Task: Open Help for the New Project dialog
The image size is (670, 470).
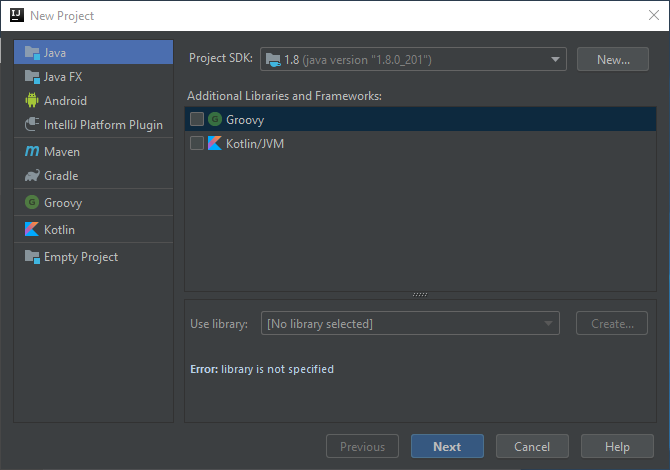Action: pyautogui.click(x=617, y=447)
